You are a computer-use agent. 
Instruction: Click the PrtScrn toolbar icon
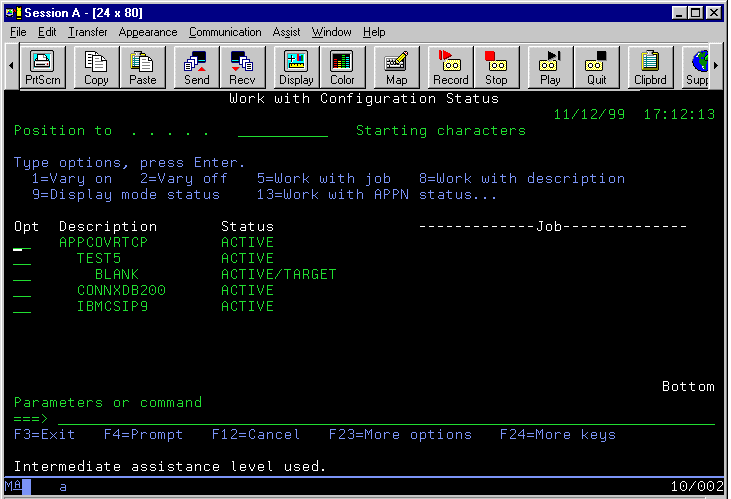(x=43, y=68)
